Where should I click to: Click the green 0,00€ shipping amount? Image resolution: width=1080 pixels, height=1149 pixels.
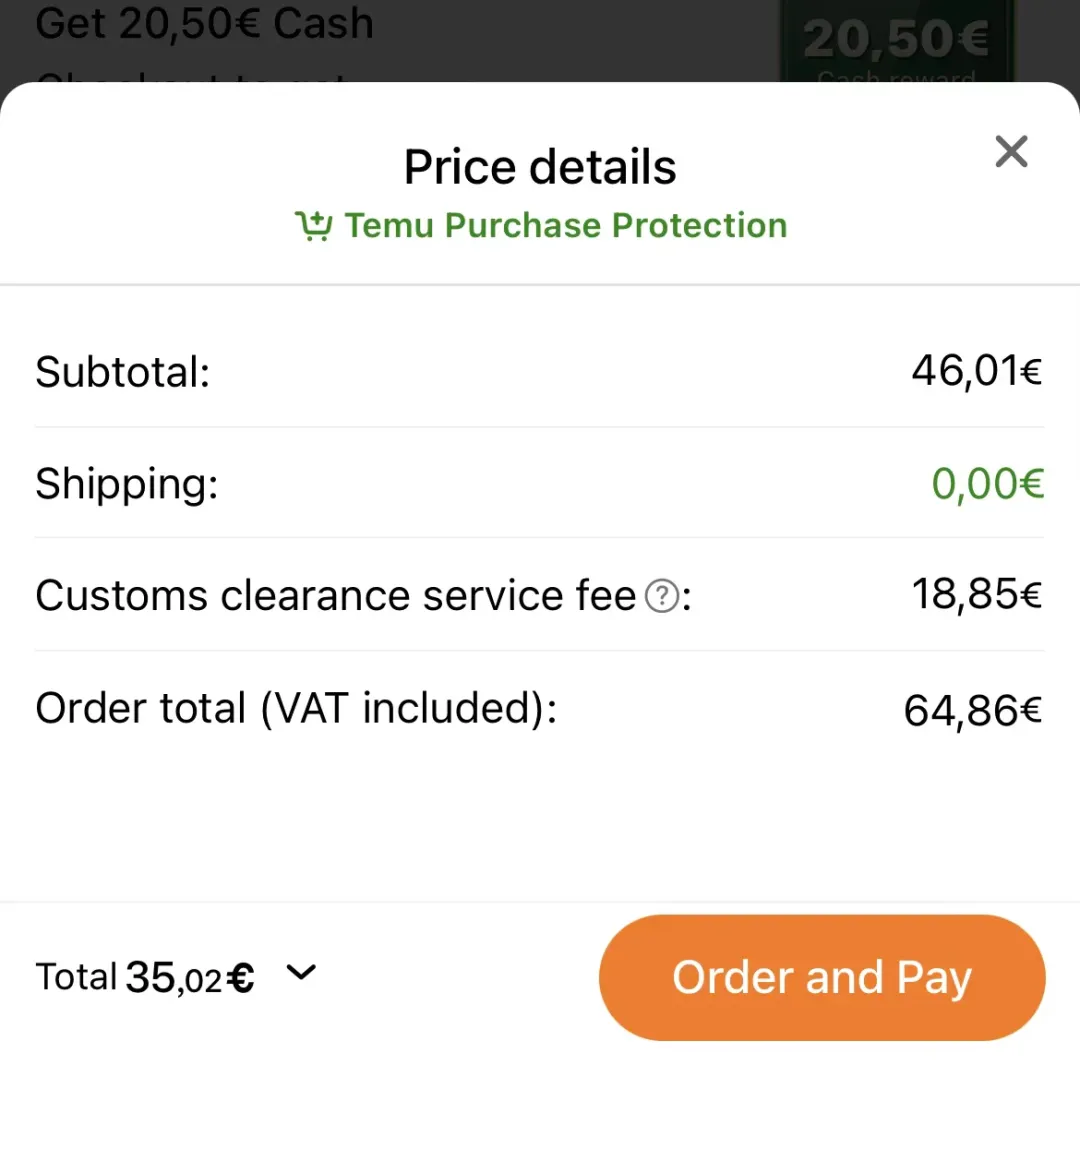(x=987, y=484)
